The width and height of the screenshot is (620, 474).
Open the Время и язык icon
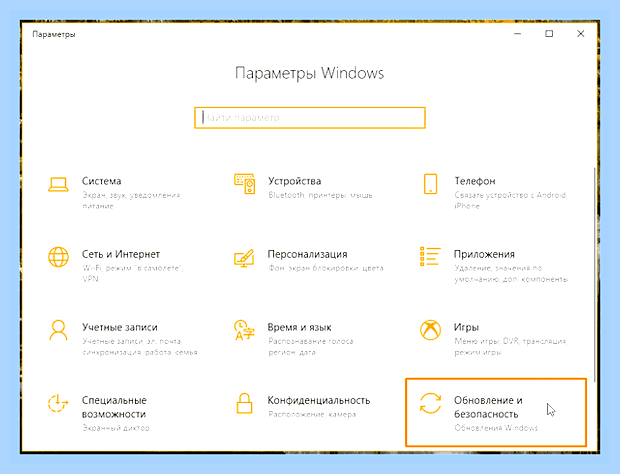pyautogui.click(x=244, y=330)
